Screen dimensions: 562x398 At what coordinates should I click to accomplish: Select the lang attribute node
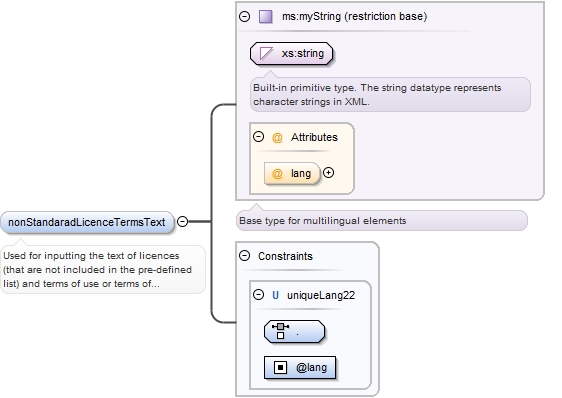(x=292, y=174)
